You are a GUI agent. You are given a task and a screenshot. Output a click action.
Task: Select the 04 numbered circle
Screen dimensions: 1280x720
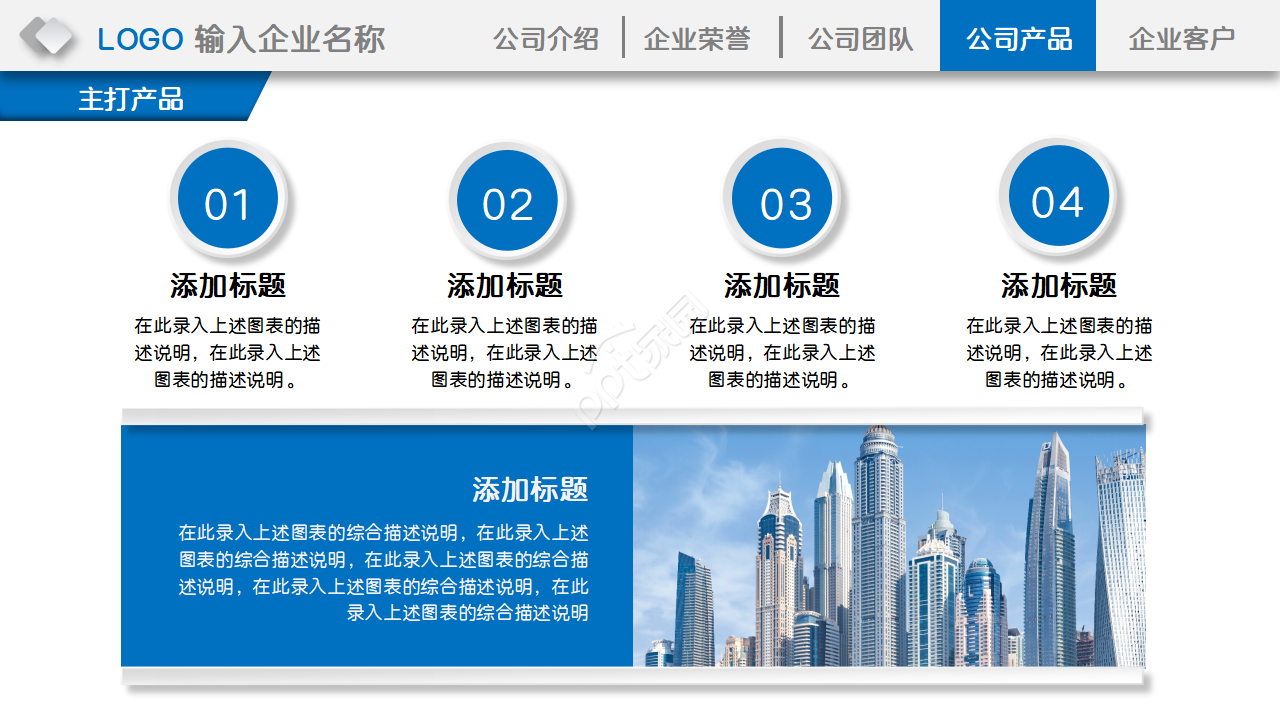point(1058,197)
